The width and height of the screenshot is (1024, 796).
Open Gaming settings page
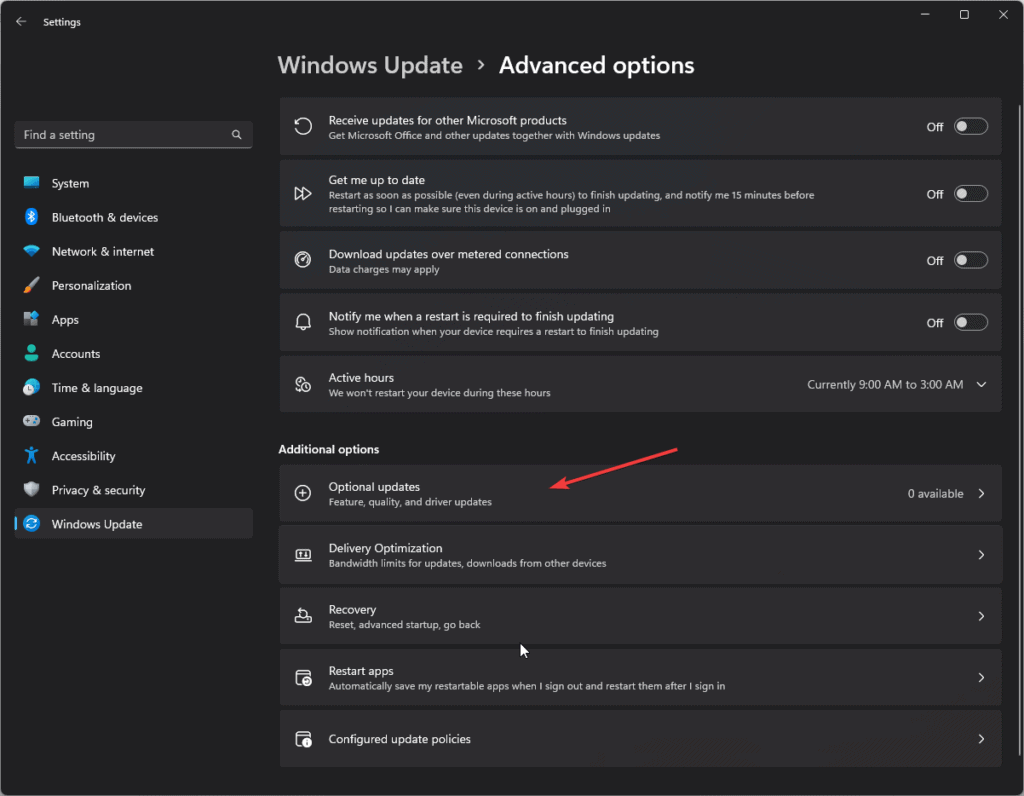pyautogui.click(x=133, y=422)
